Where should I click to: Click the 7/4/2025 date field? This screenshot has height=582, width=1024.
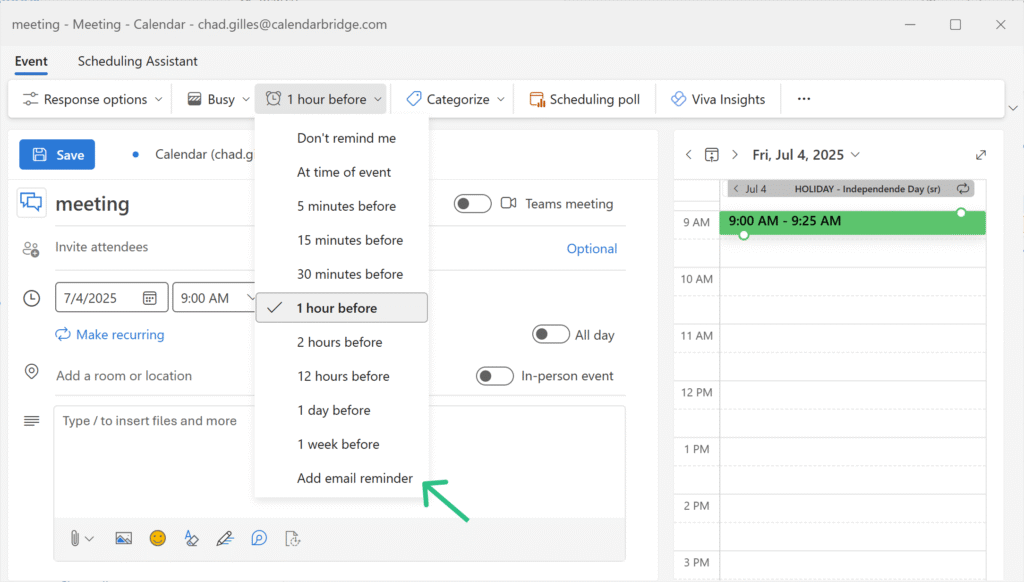pyautogui.click(x=112, y=298)
